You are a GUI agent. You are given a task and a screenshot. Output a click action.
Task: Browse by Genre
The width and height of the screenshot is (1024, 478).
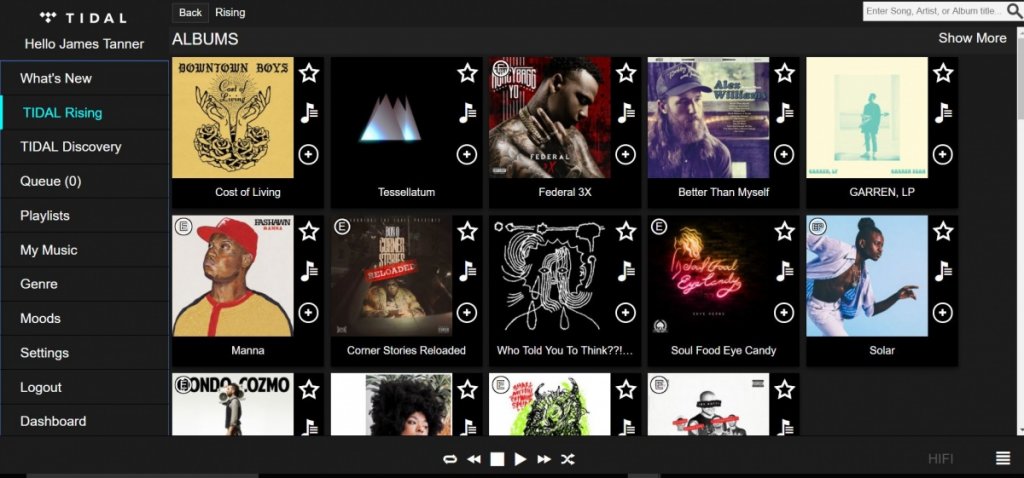click(x=85, y=284)
